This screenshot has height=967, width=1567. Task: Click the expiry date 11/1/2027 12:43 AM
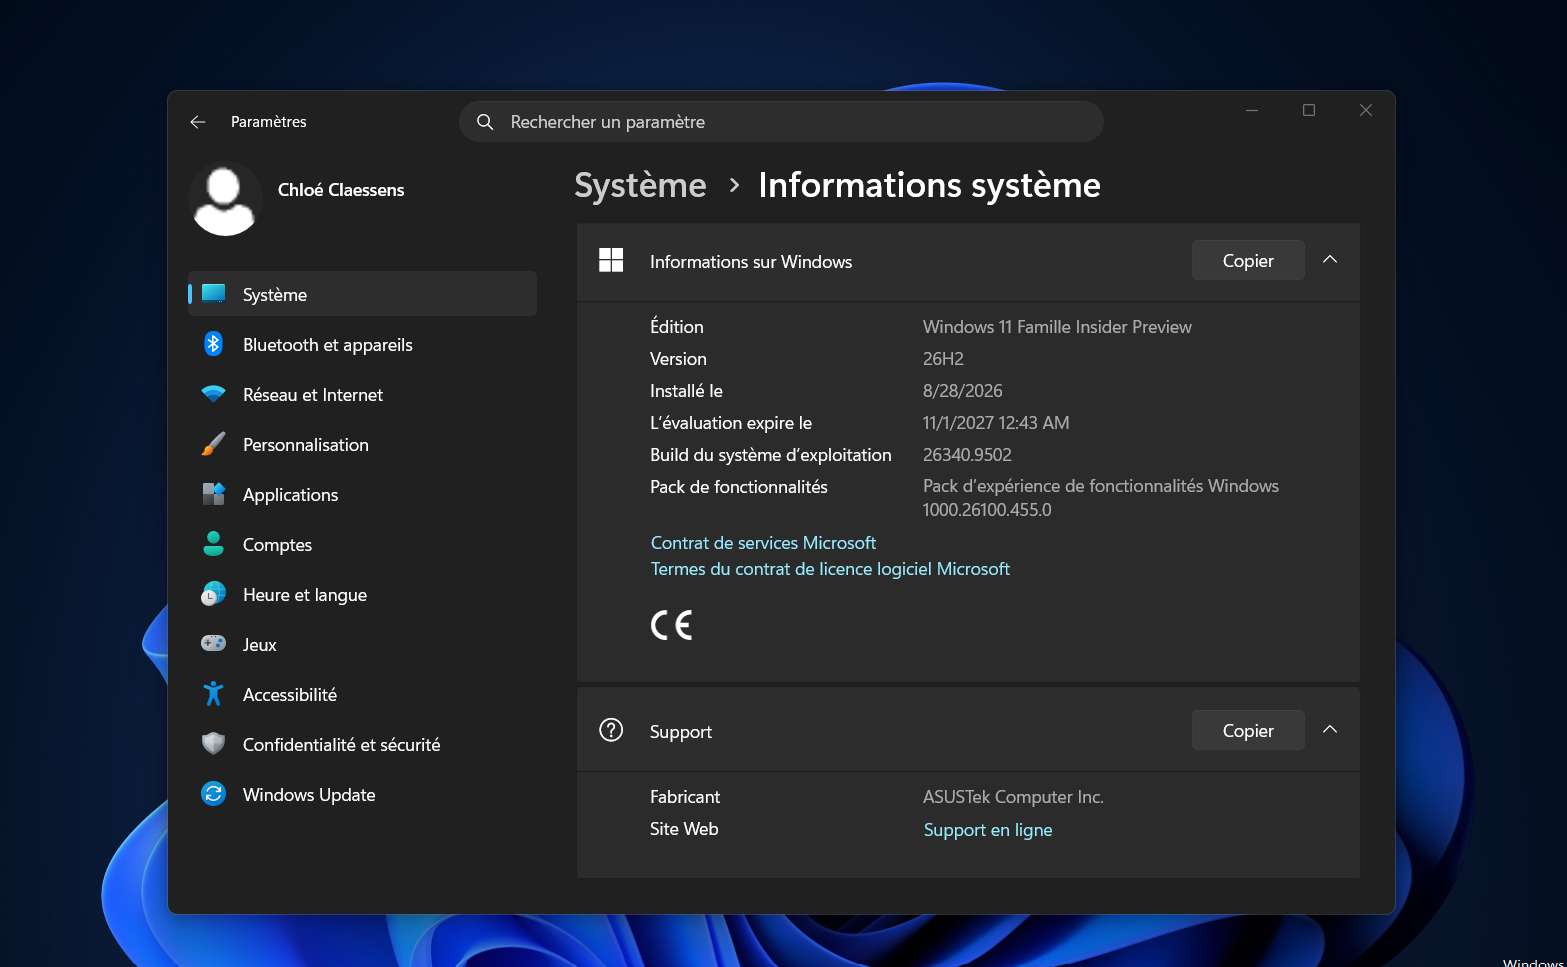996,423
